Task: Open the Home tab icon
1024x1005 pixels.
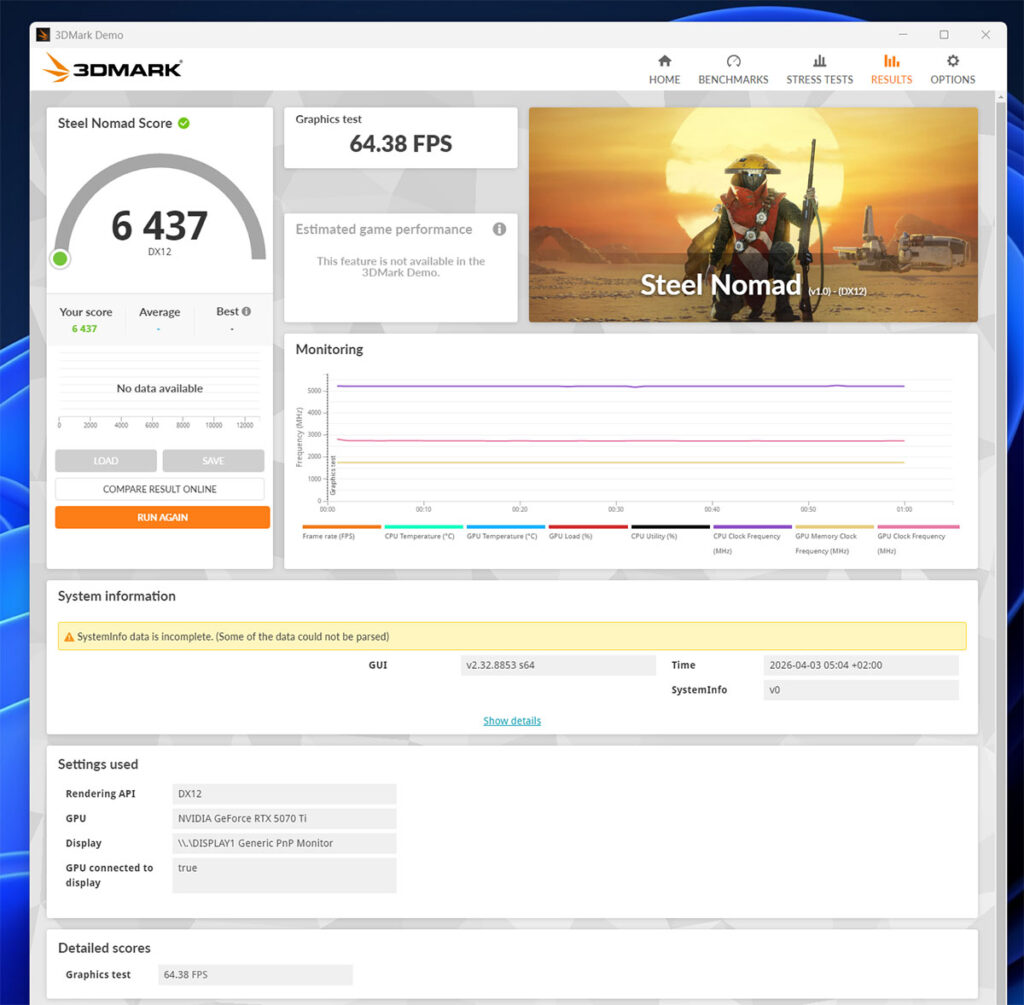Action: pyautogui.click(x=664, y=61)
